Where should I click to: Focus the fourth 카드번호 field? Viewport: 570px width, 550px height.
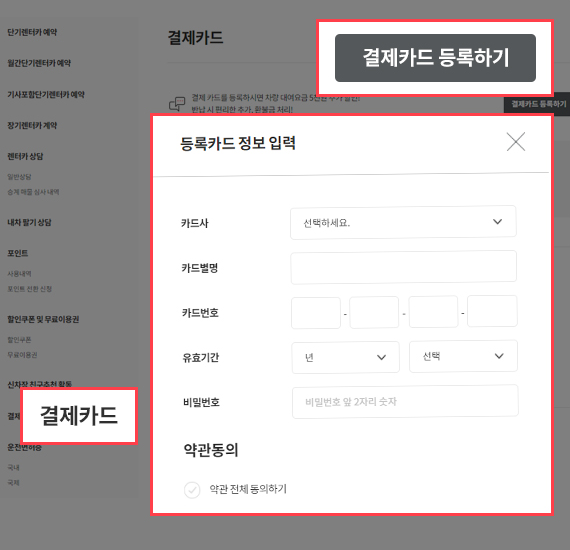[x=492, y=311]
